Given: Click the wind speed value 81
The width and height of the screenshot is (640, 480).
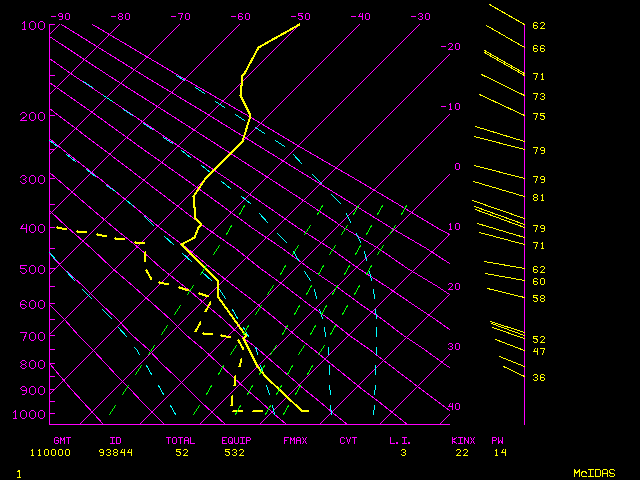Looking at the screenshot, I should click(x=538, y=198).
